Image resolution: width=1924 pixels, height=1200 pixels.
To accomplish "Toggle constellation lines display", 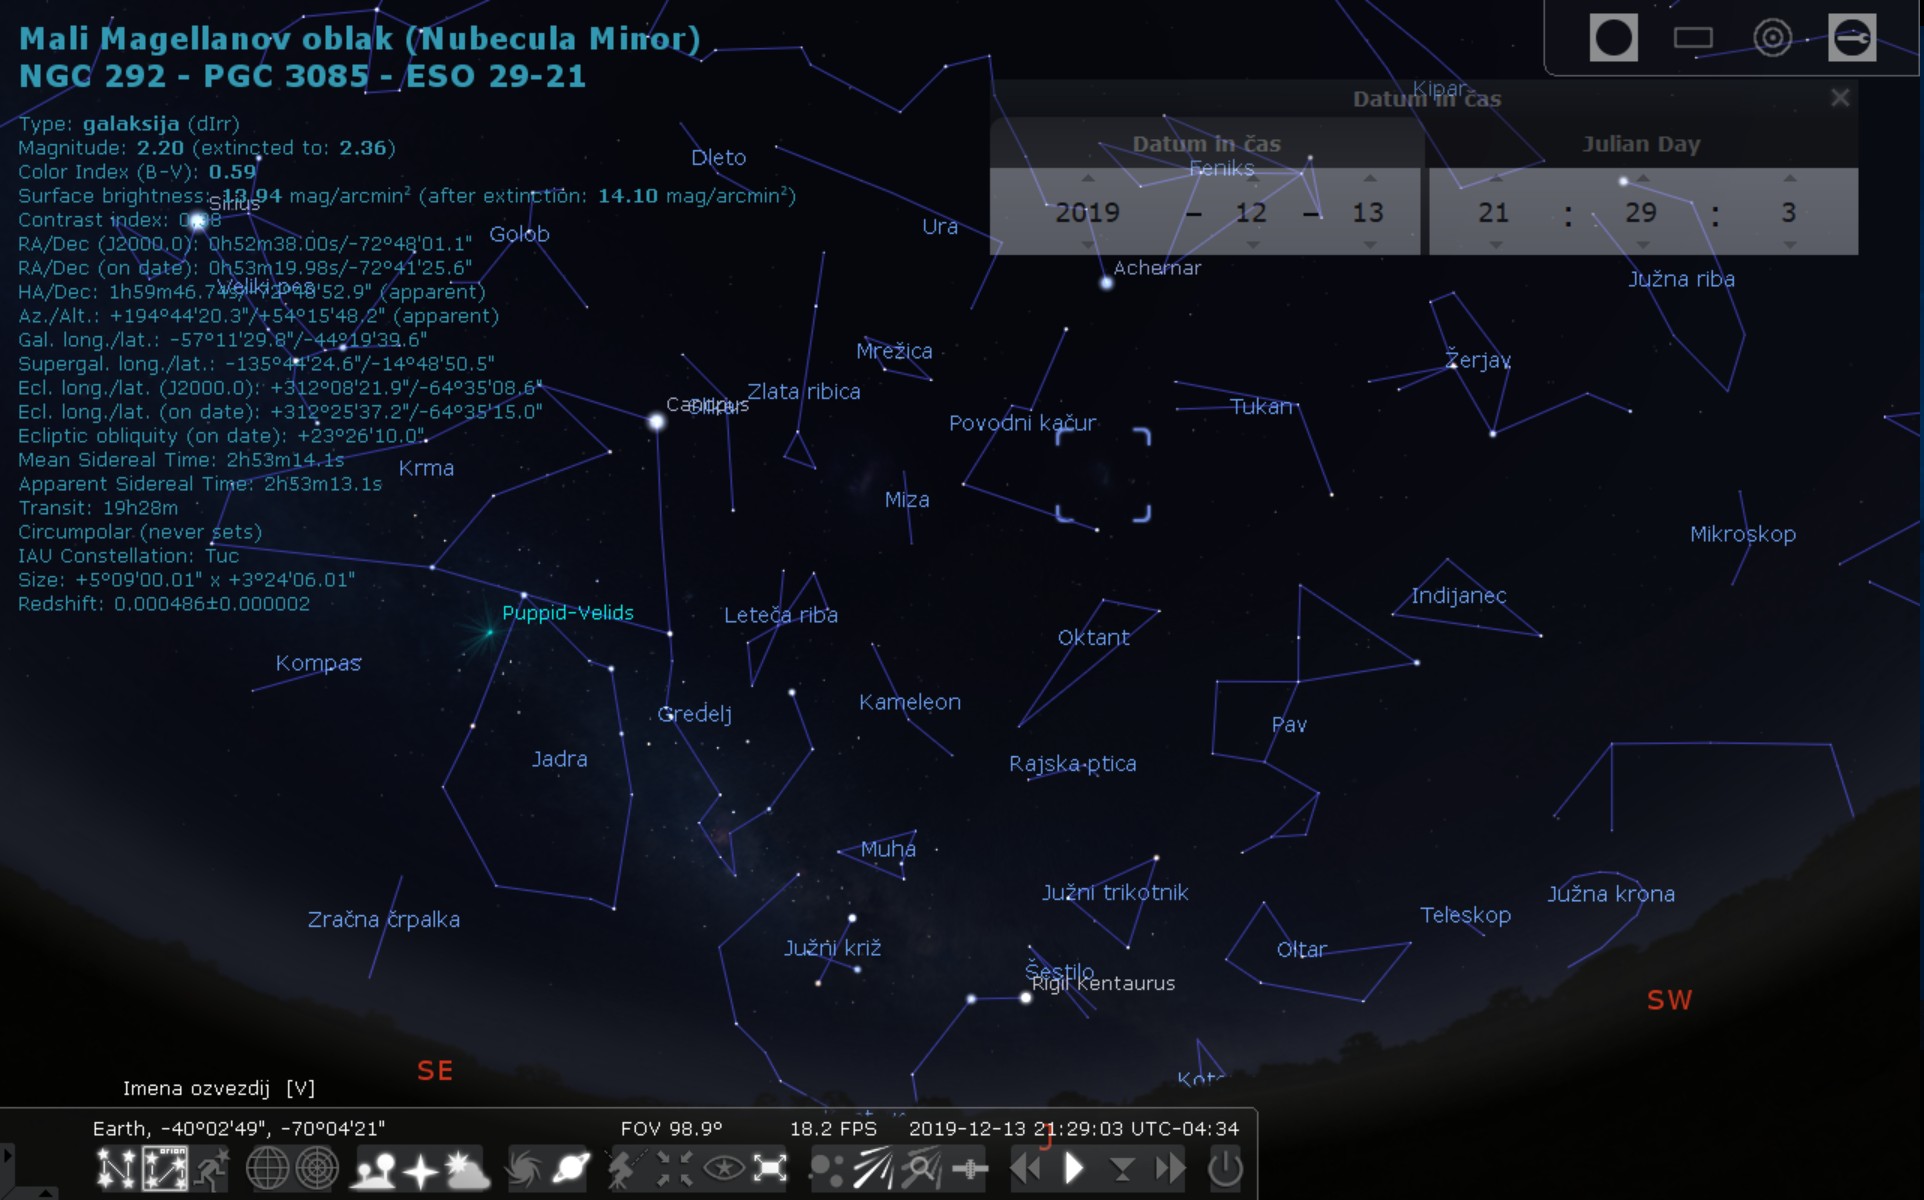I will pyautogui.click(x=115, y=1168).
